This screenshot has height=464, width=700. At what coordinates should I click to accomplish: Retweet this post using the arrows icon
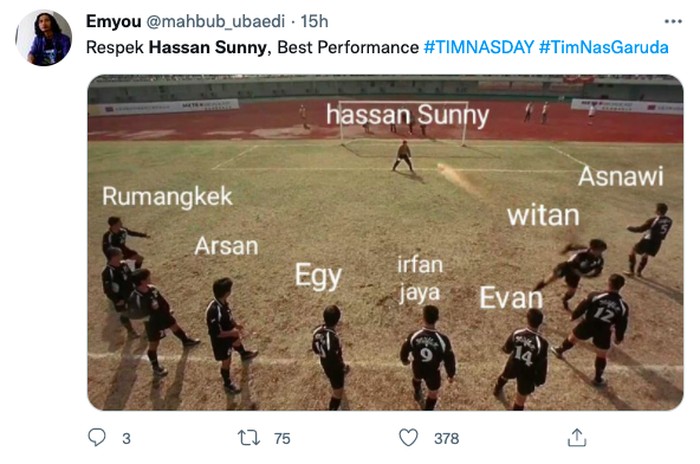246,438
